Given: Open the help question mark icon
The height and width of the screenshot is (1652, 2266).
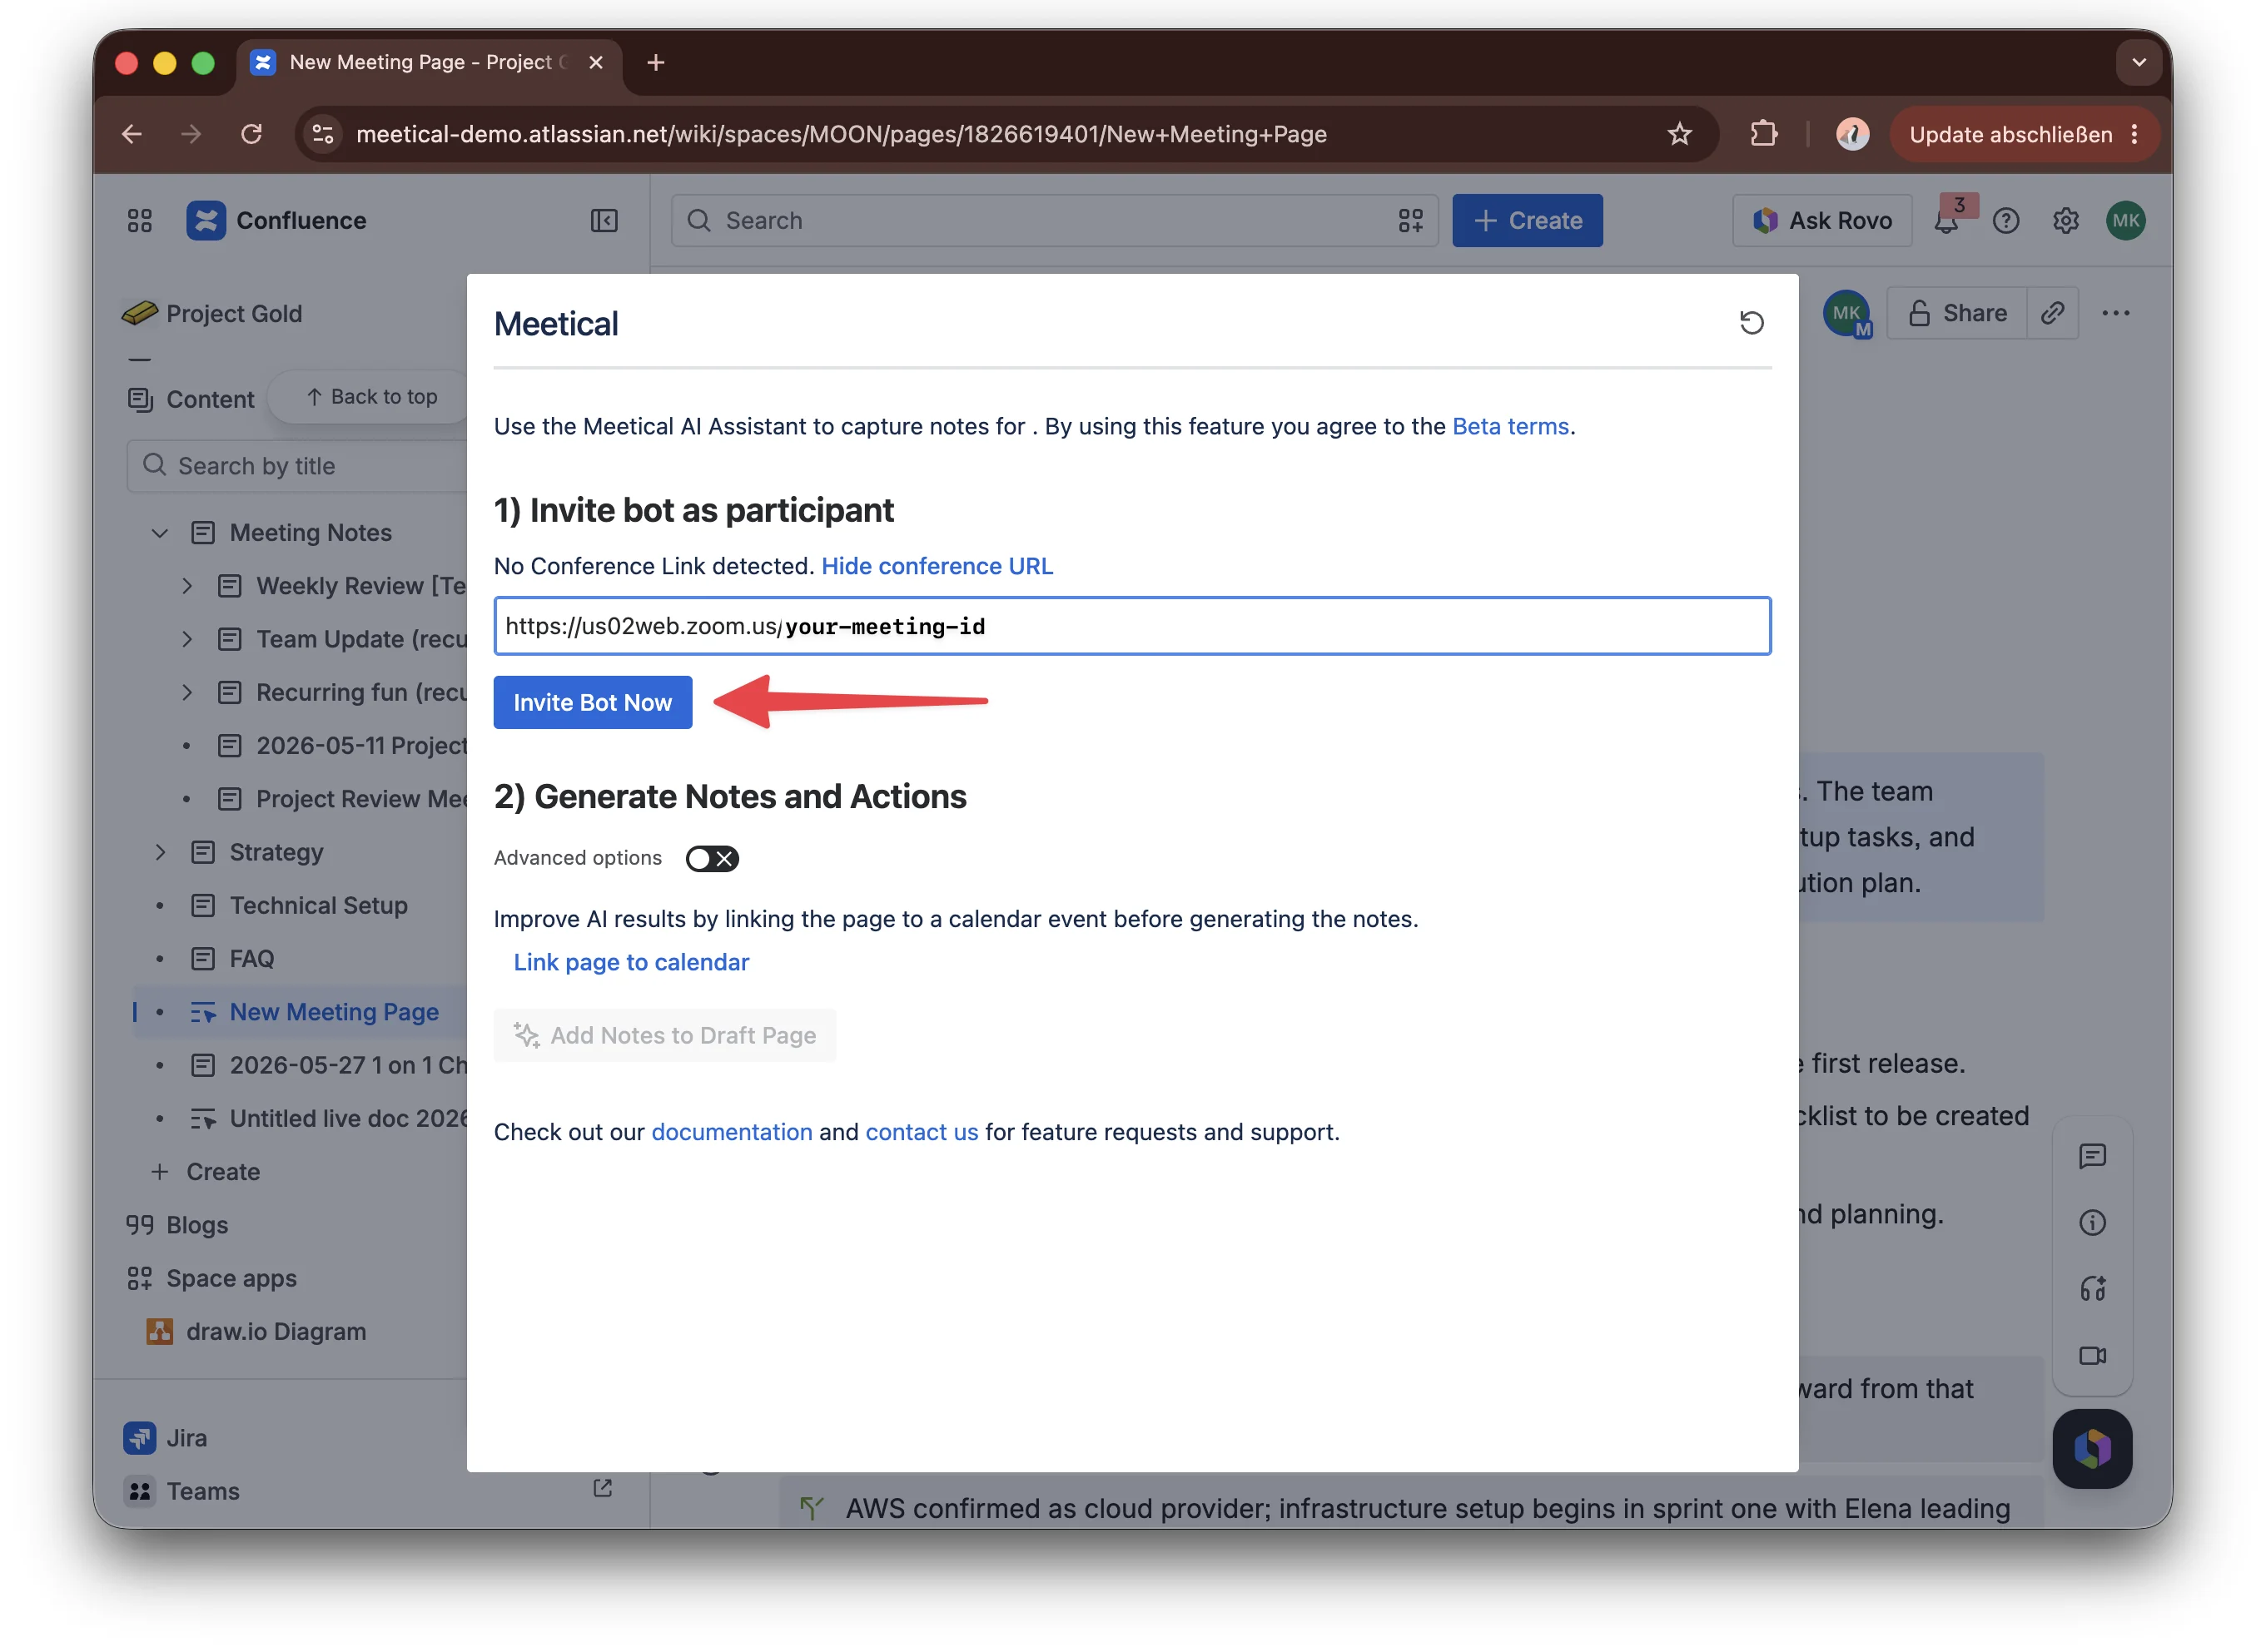Looking at the screenshot, I should click(2006, 220).
